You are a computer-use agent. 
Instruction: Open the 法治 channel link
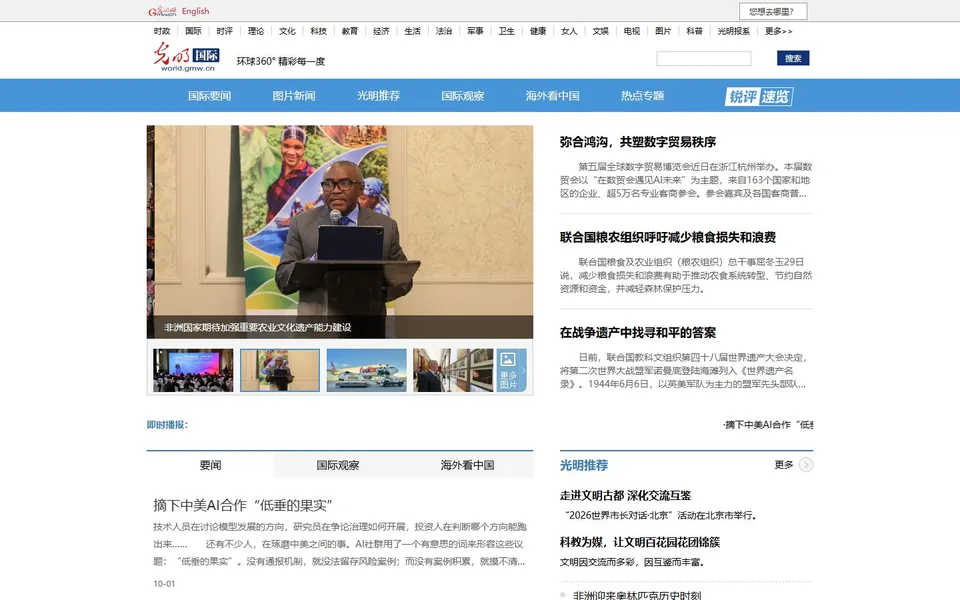[x=444, y=31]
